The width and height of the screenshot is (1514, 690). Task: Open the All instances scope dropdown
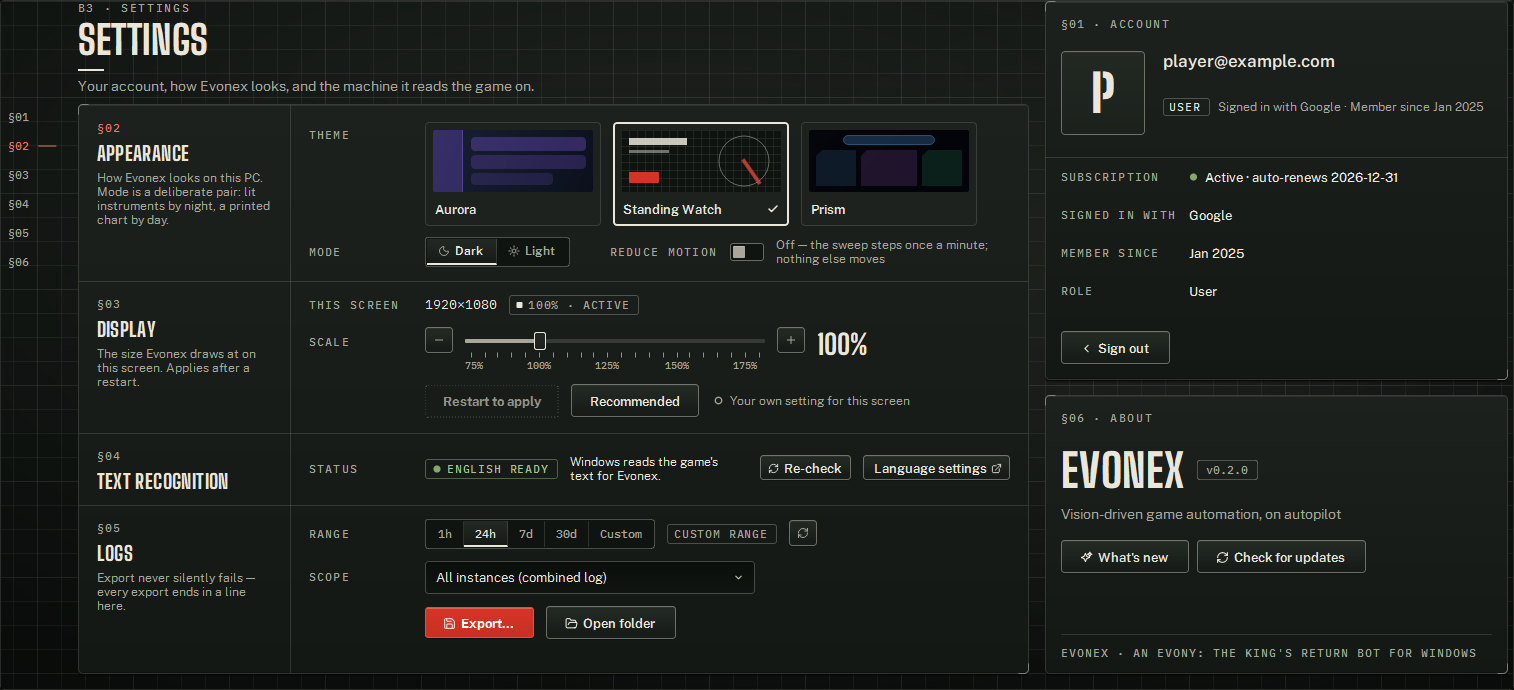click(590, 577)
